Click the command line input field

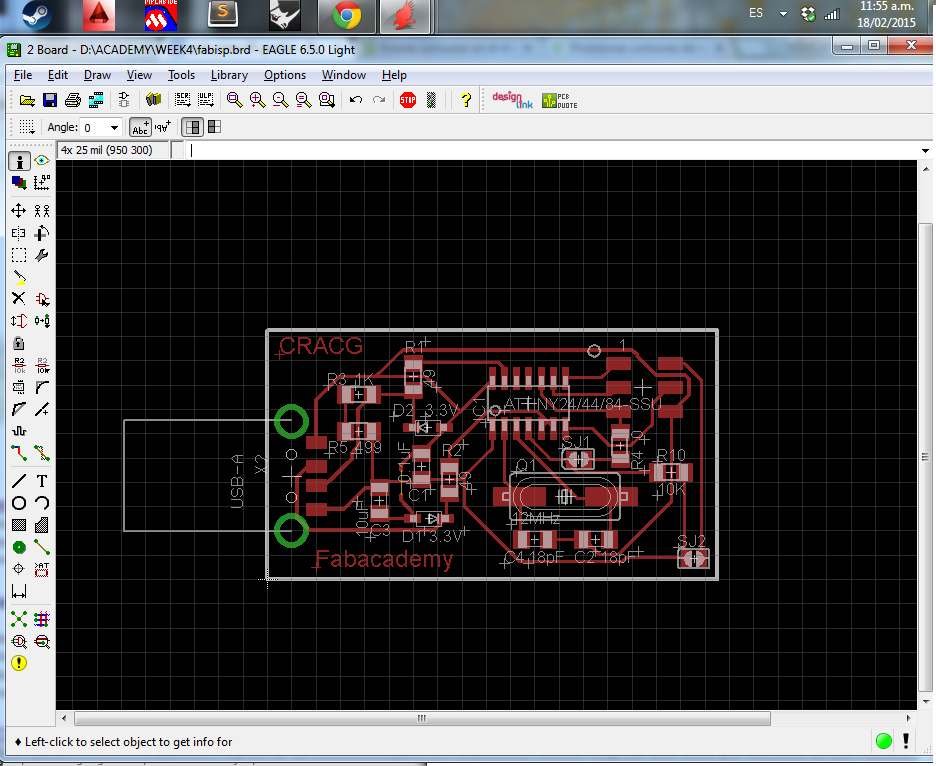(x=552, y=150)
